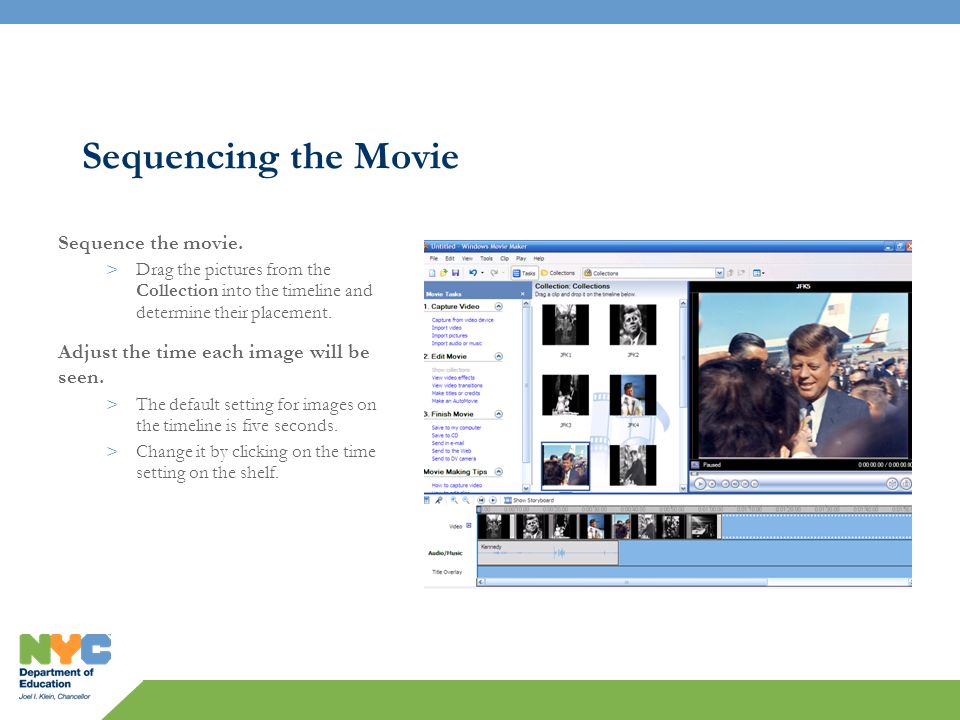
Task: Click the Play Timeline button
Action: coord(493,500)
